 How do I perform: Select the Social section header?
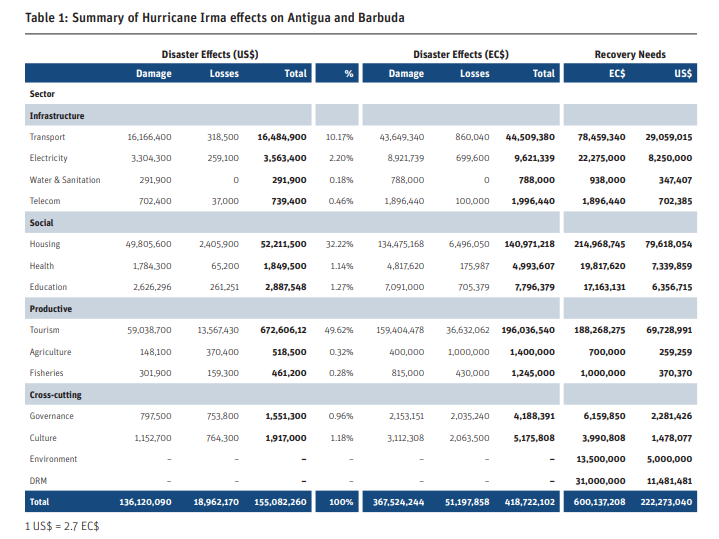coord(41,222)
